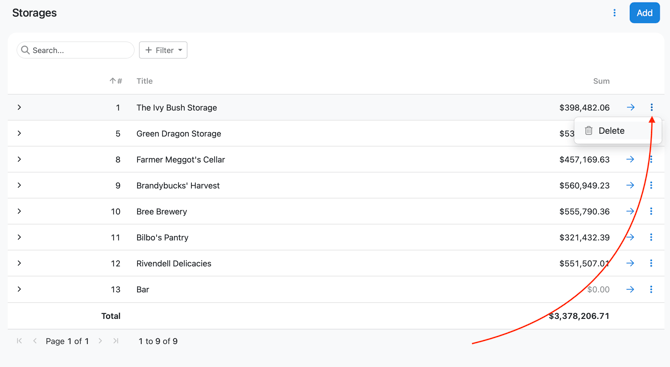Click the kebab menu for the Bar row

pyautogui.click(x=651, y=289)
